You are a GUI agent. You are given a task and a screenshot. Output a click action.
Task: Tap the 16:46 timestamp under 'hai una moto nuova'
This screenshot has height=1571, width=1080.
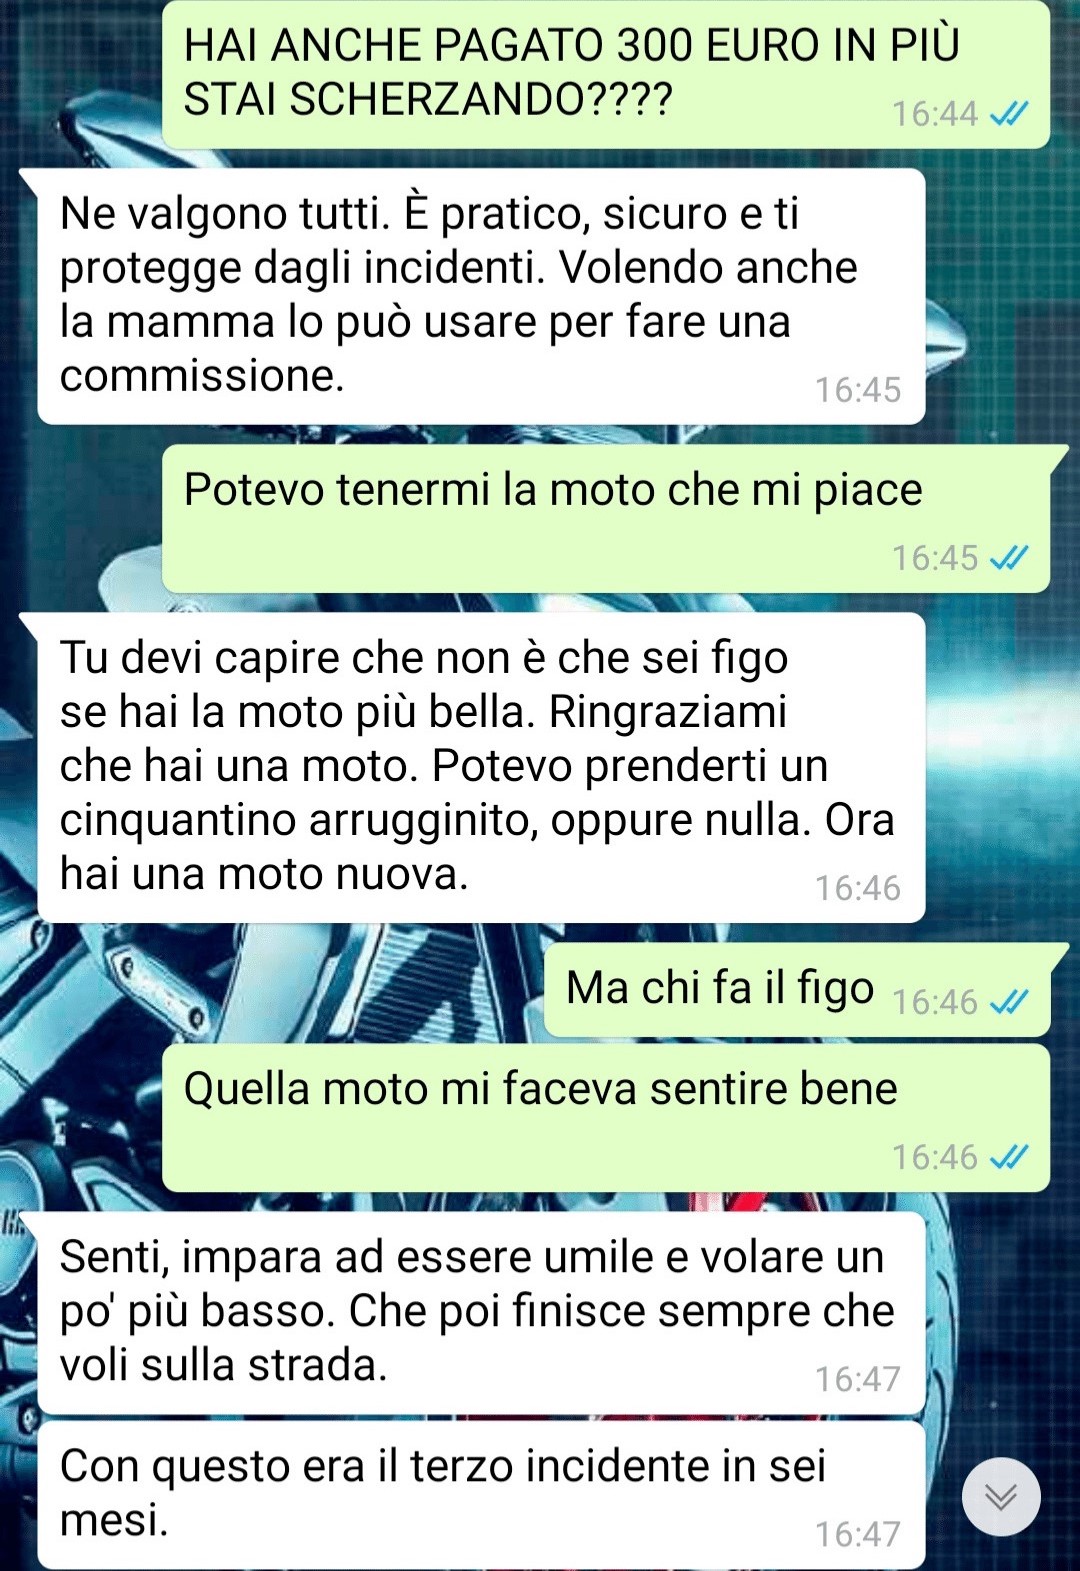[858, 888]
